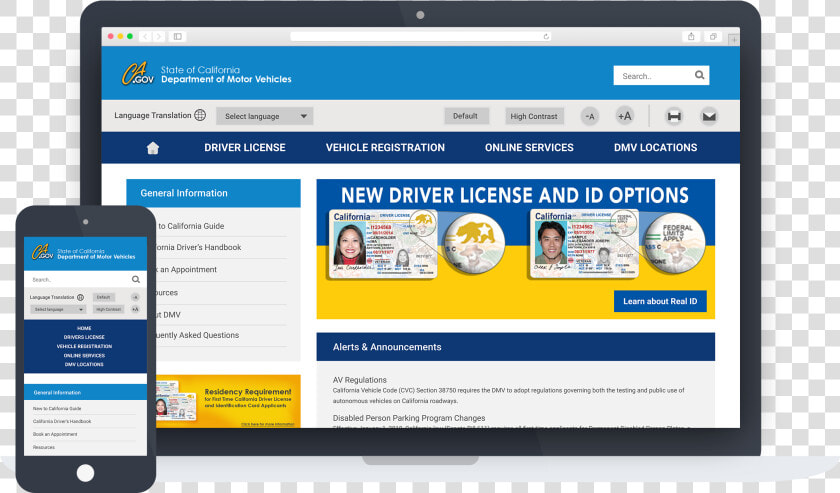840x493 pixels.
Task: Tap the Default contrast button on the phone
Action: (x=103, y=297)
